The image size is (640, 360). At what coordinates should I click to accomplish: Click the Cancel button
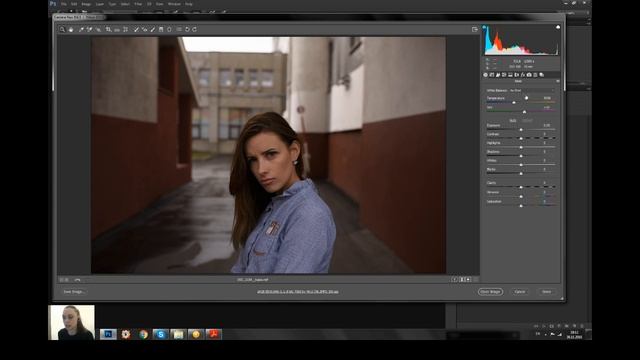coord(520,292)
